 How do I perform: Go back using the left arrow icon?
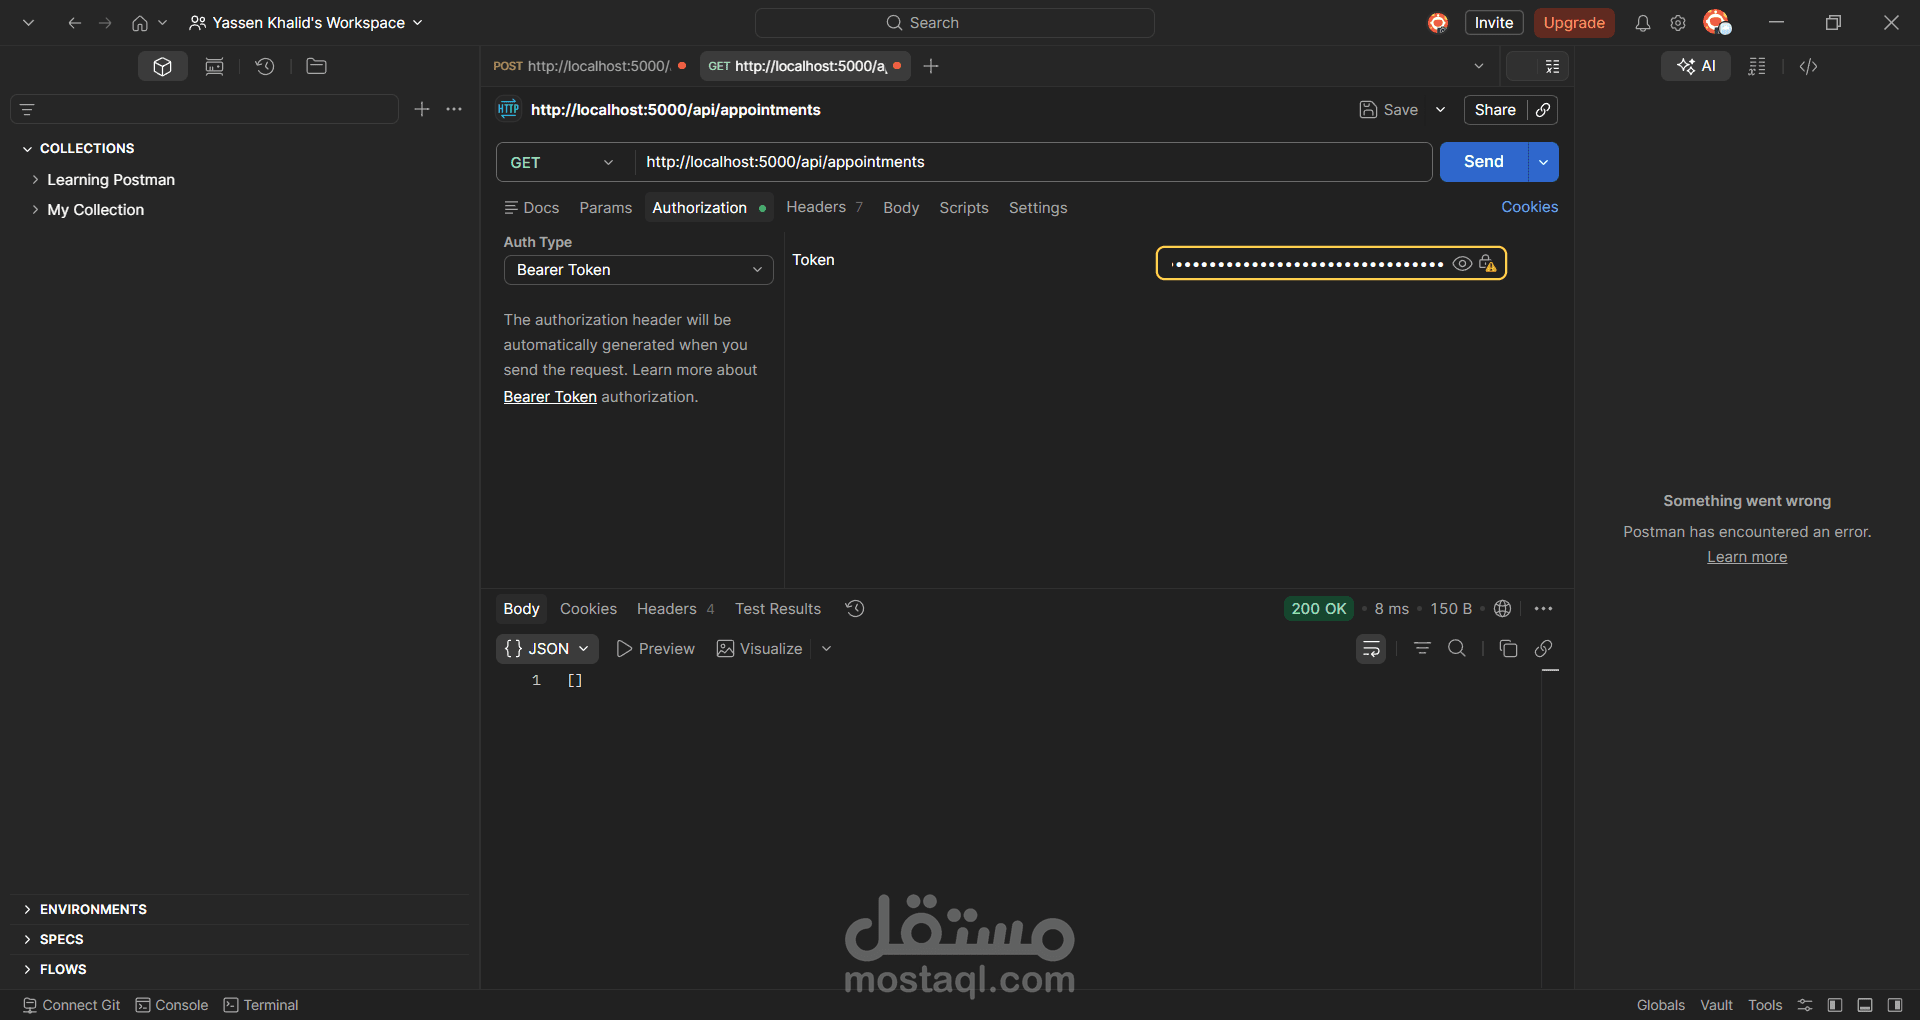[x=74, y=23]
